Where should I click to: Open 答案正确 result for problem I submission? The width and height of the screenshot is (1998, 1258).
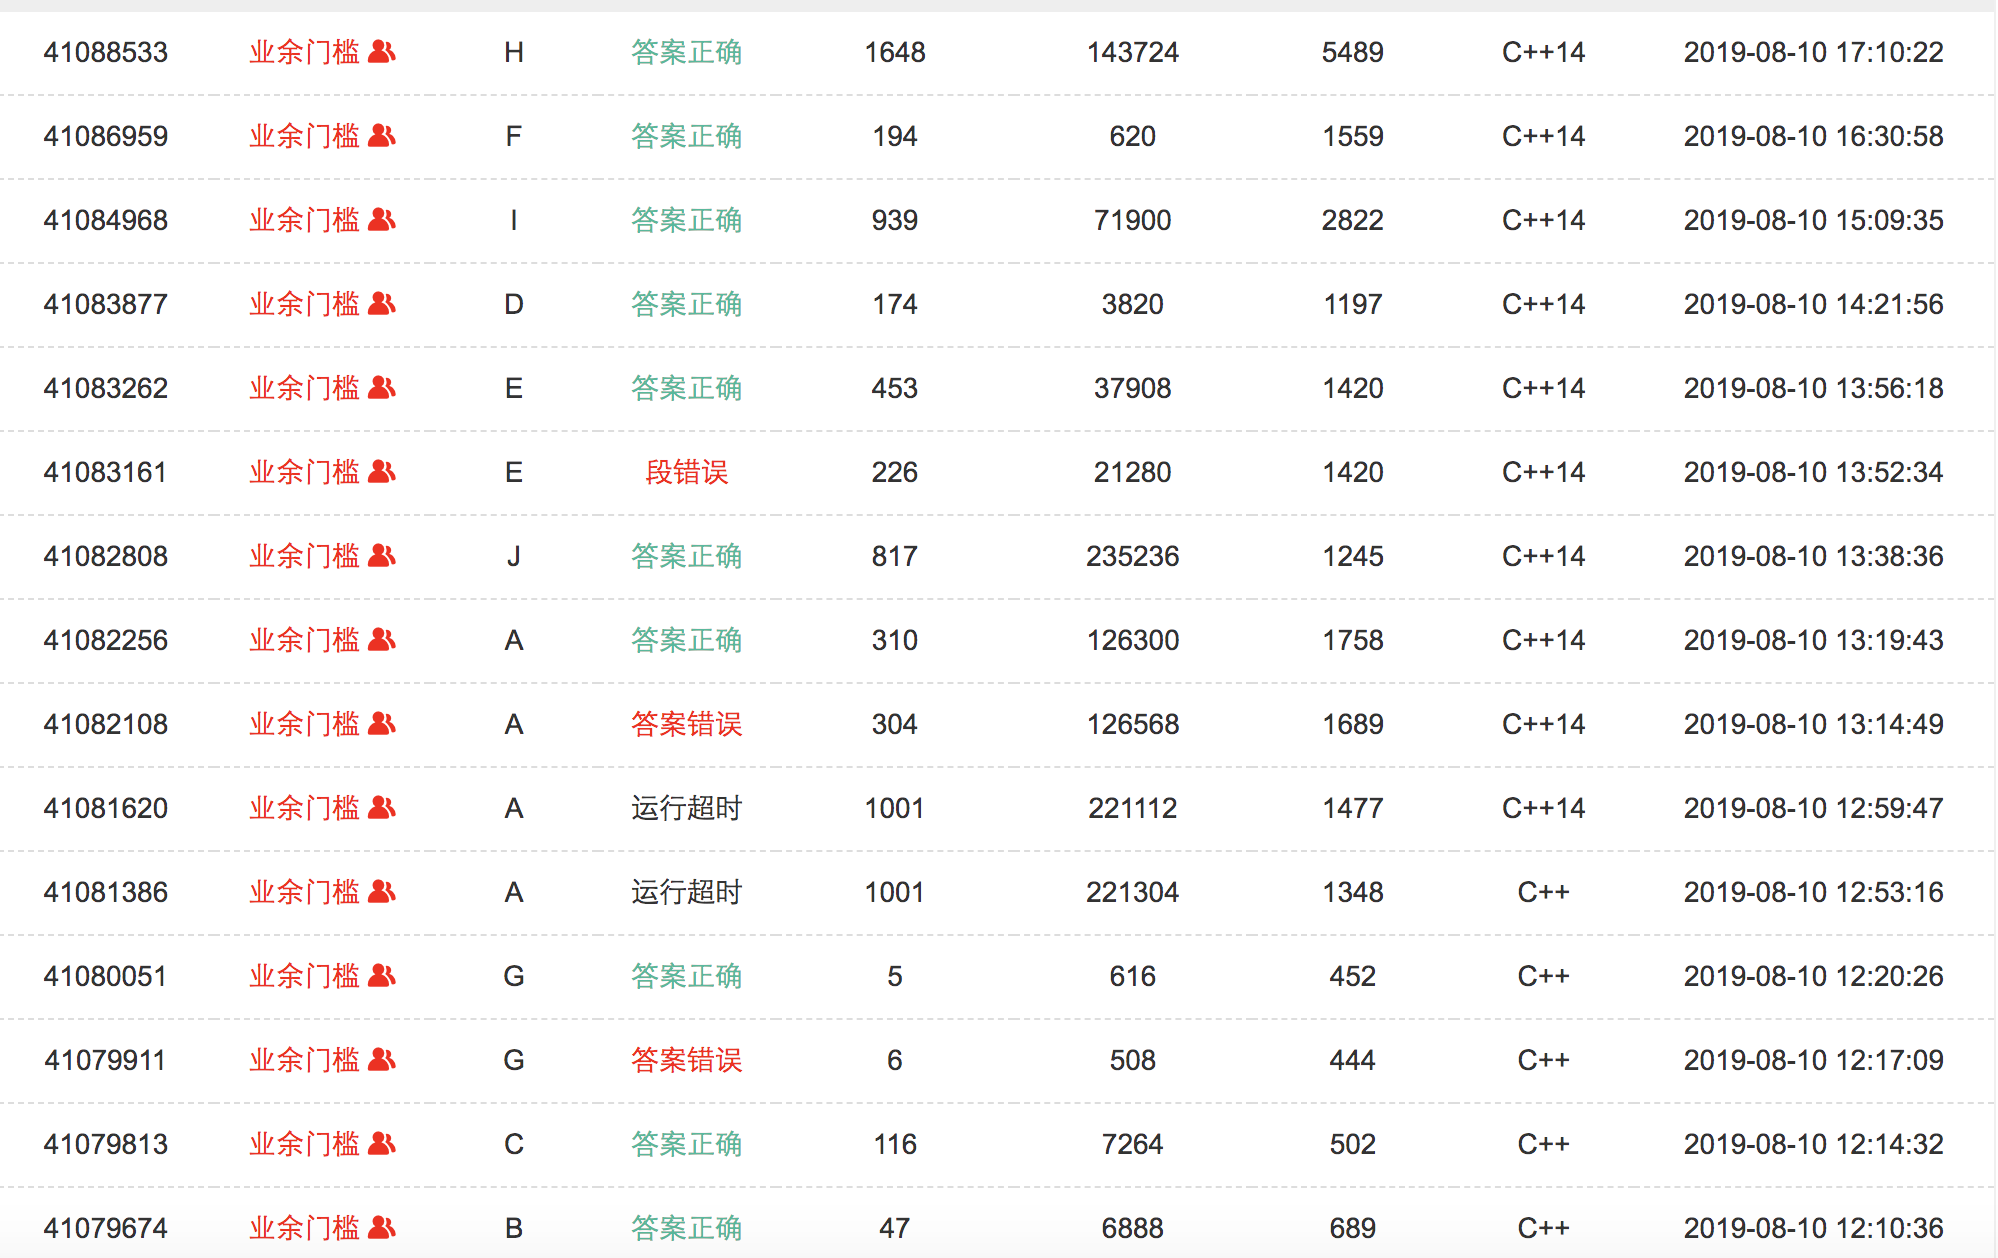point(686,220)
